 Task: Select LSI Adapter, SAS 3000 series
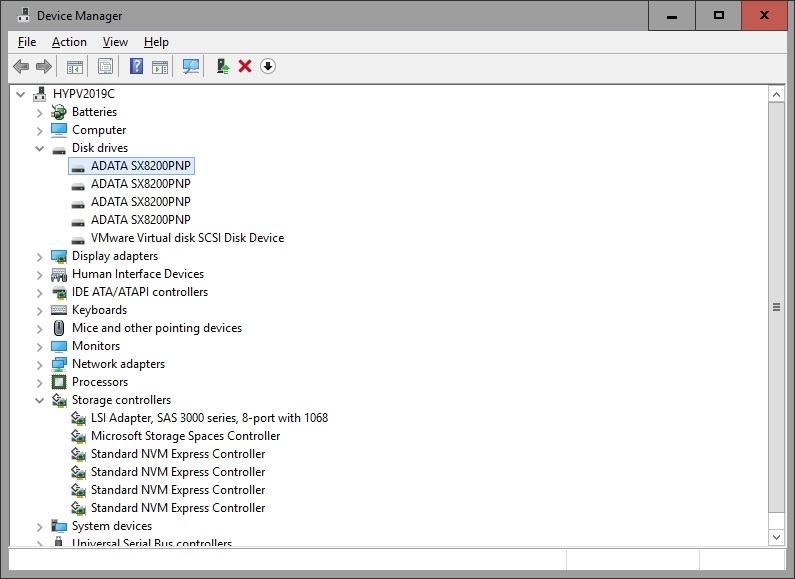[x=209, y=418]
